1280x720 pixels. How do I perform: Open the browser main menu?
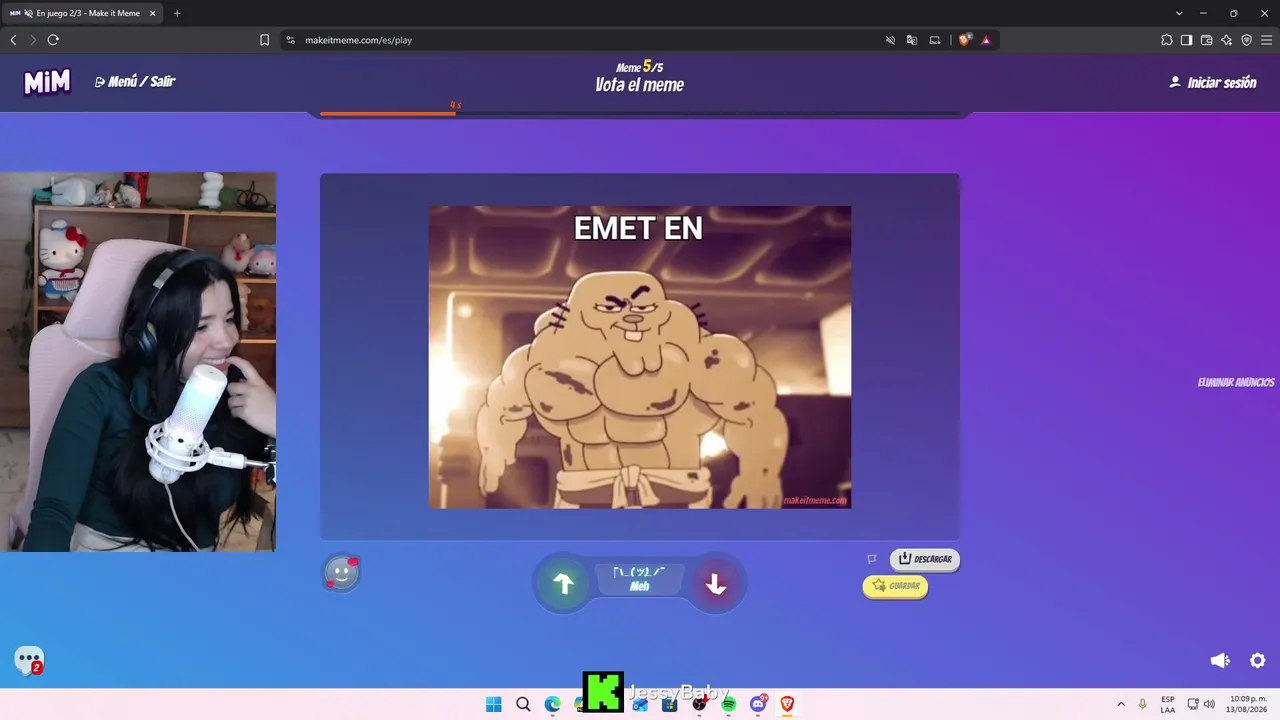pyautogui.click(x=1266, y=40)
